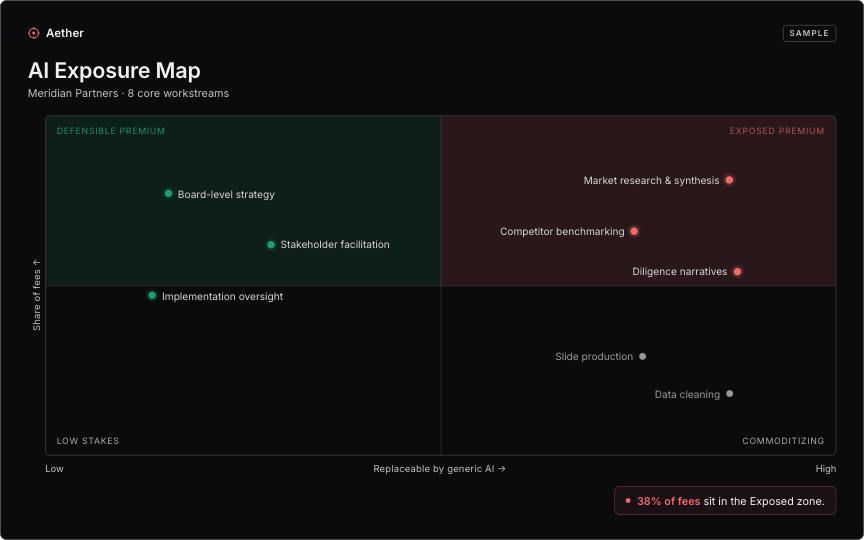Click the Competitor benchmarking red dot
The height and width of the screenshot is (540, 864).
634,231
